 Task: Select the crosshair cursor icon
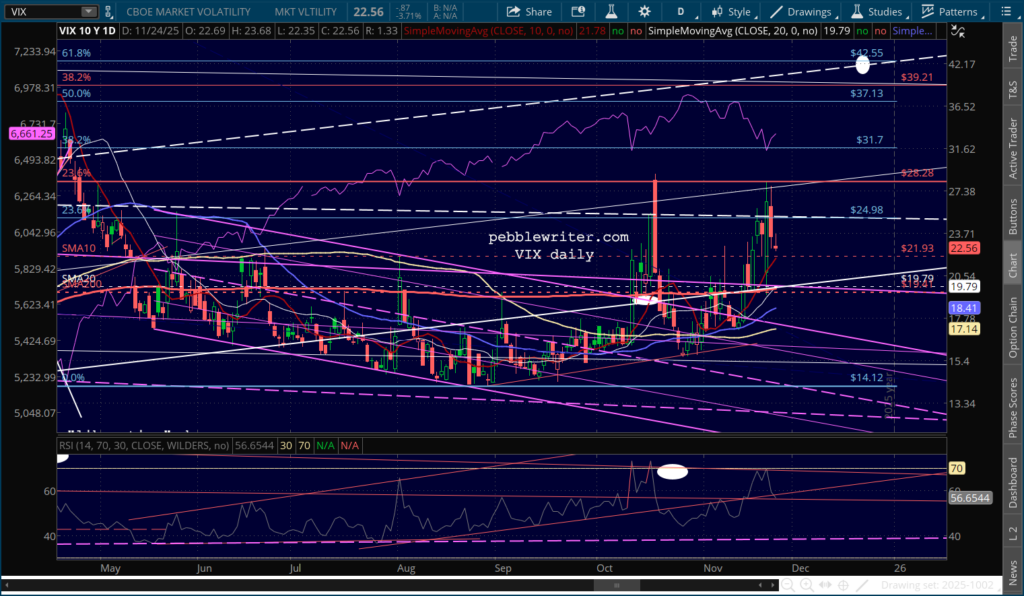coord(843,585)
